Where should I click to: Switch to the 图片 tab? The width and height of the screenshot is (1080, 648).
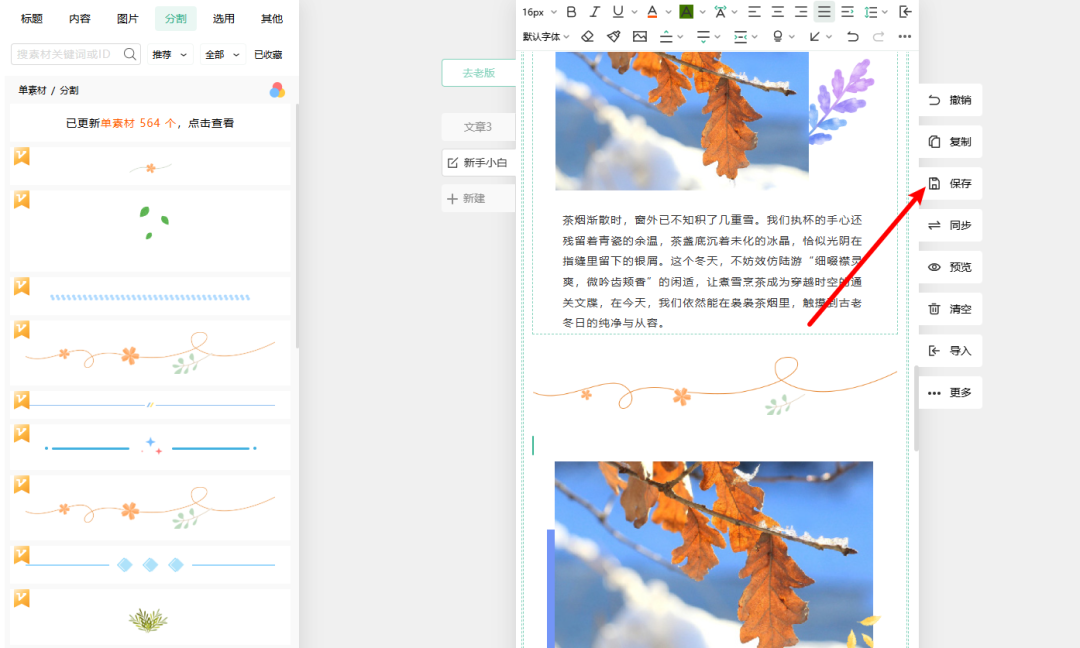tap(128, 19)
